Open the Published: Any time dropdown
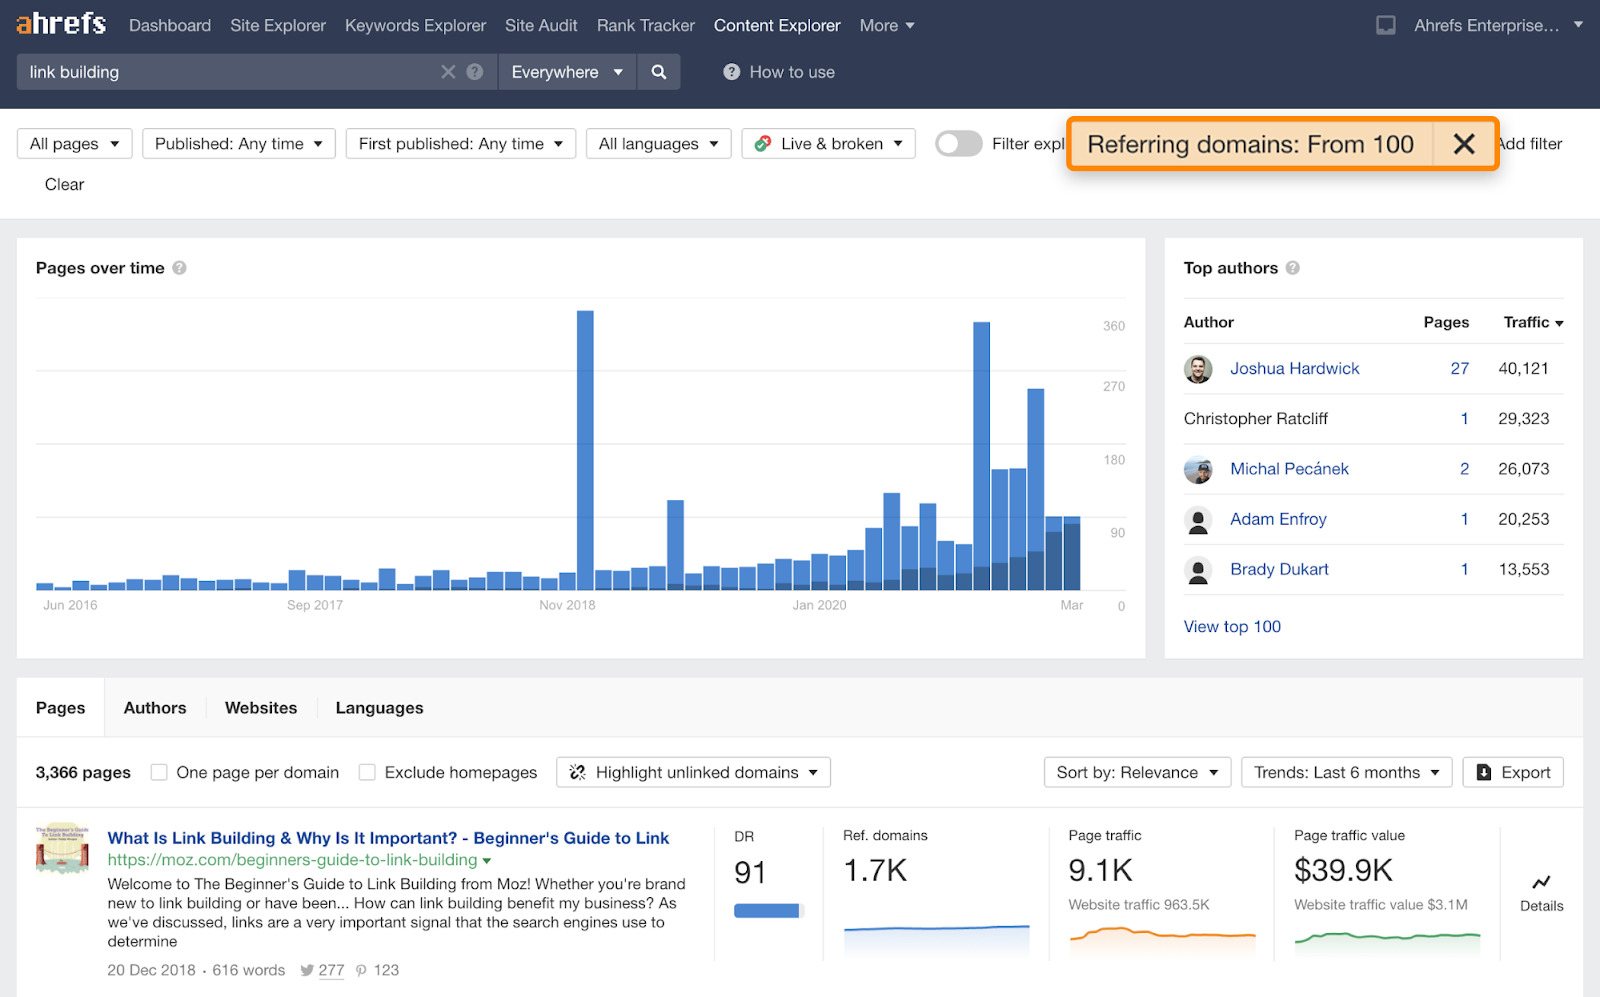 (238, 144)
